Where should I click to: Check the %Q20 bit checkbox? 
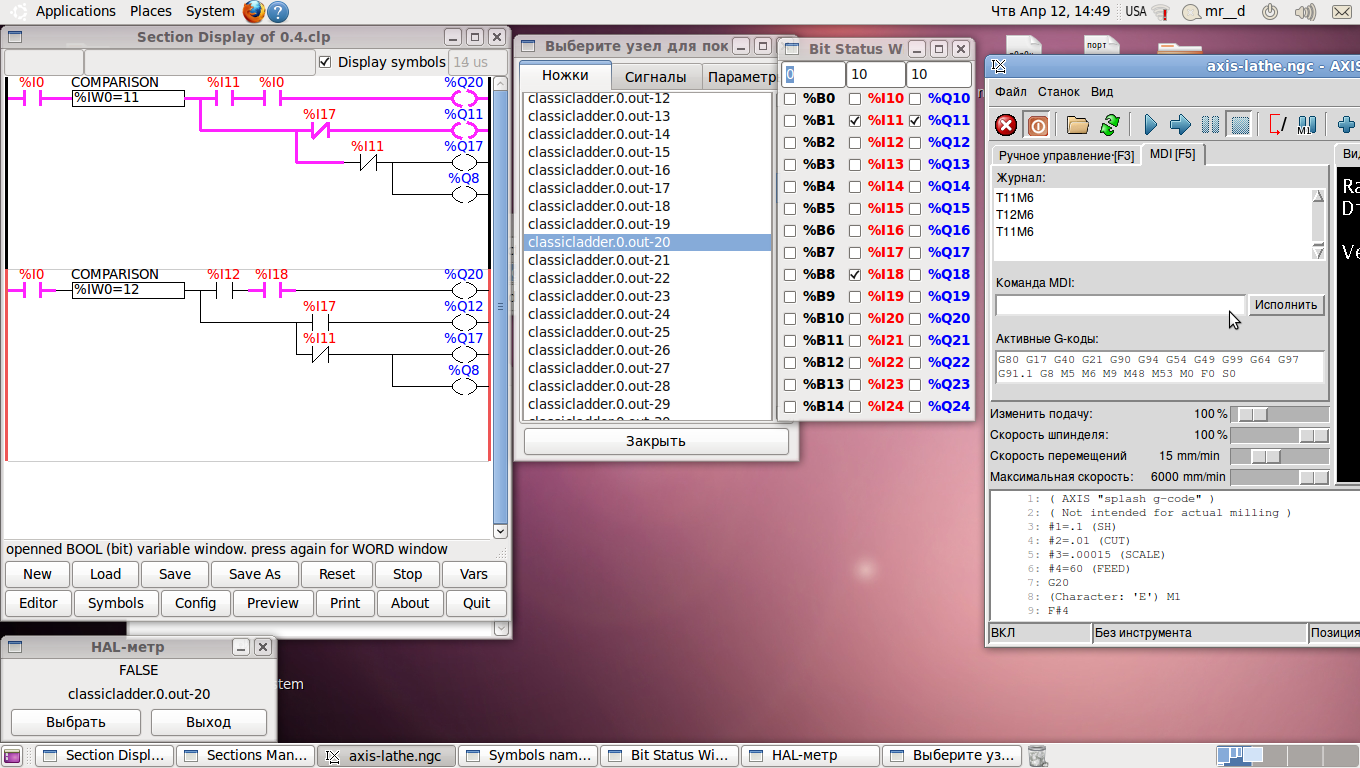click(x=915, y=318)
